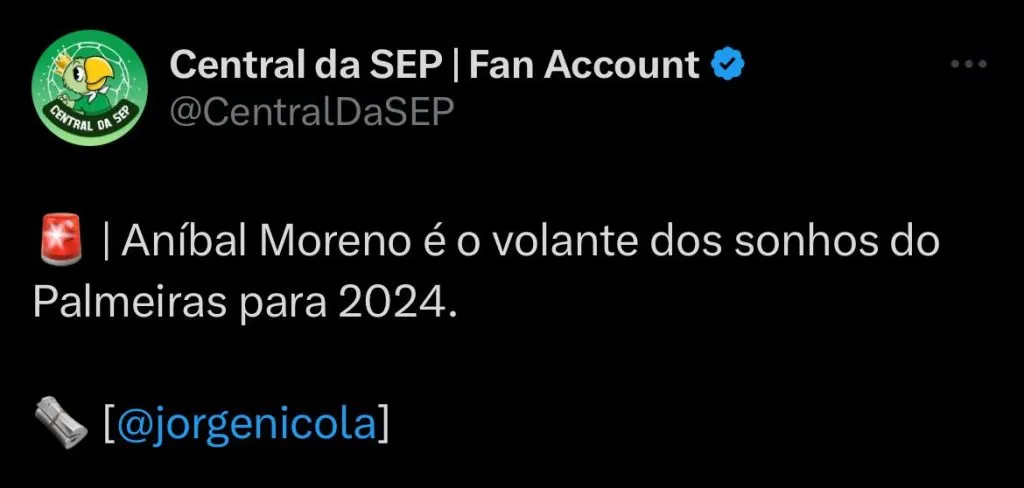Click the Central da SEP display name
The width and height of the screenshot is (1024, 488).
coord(306,66)
